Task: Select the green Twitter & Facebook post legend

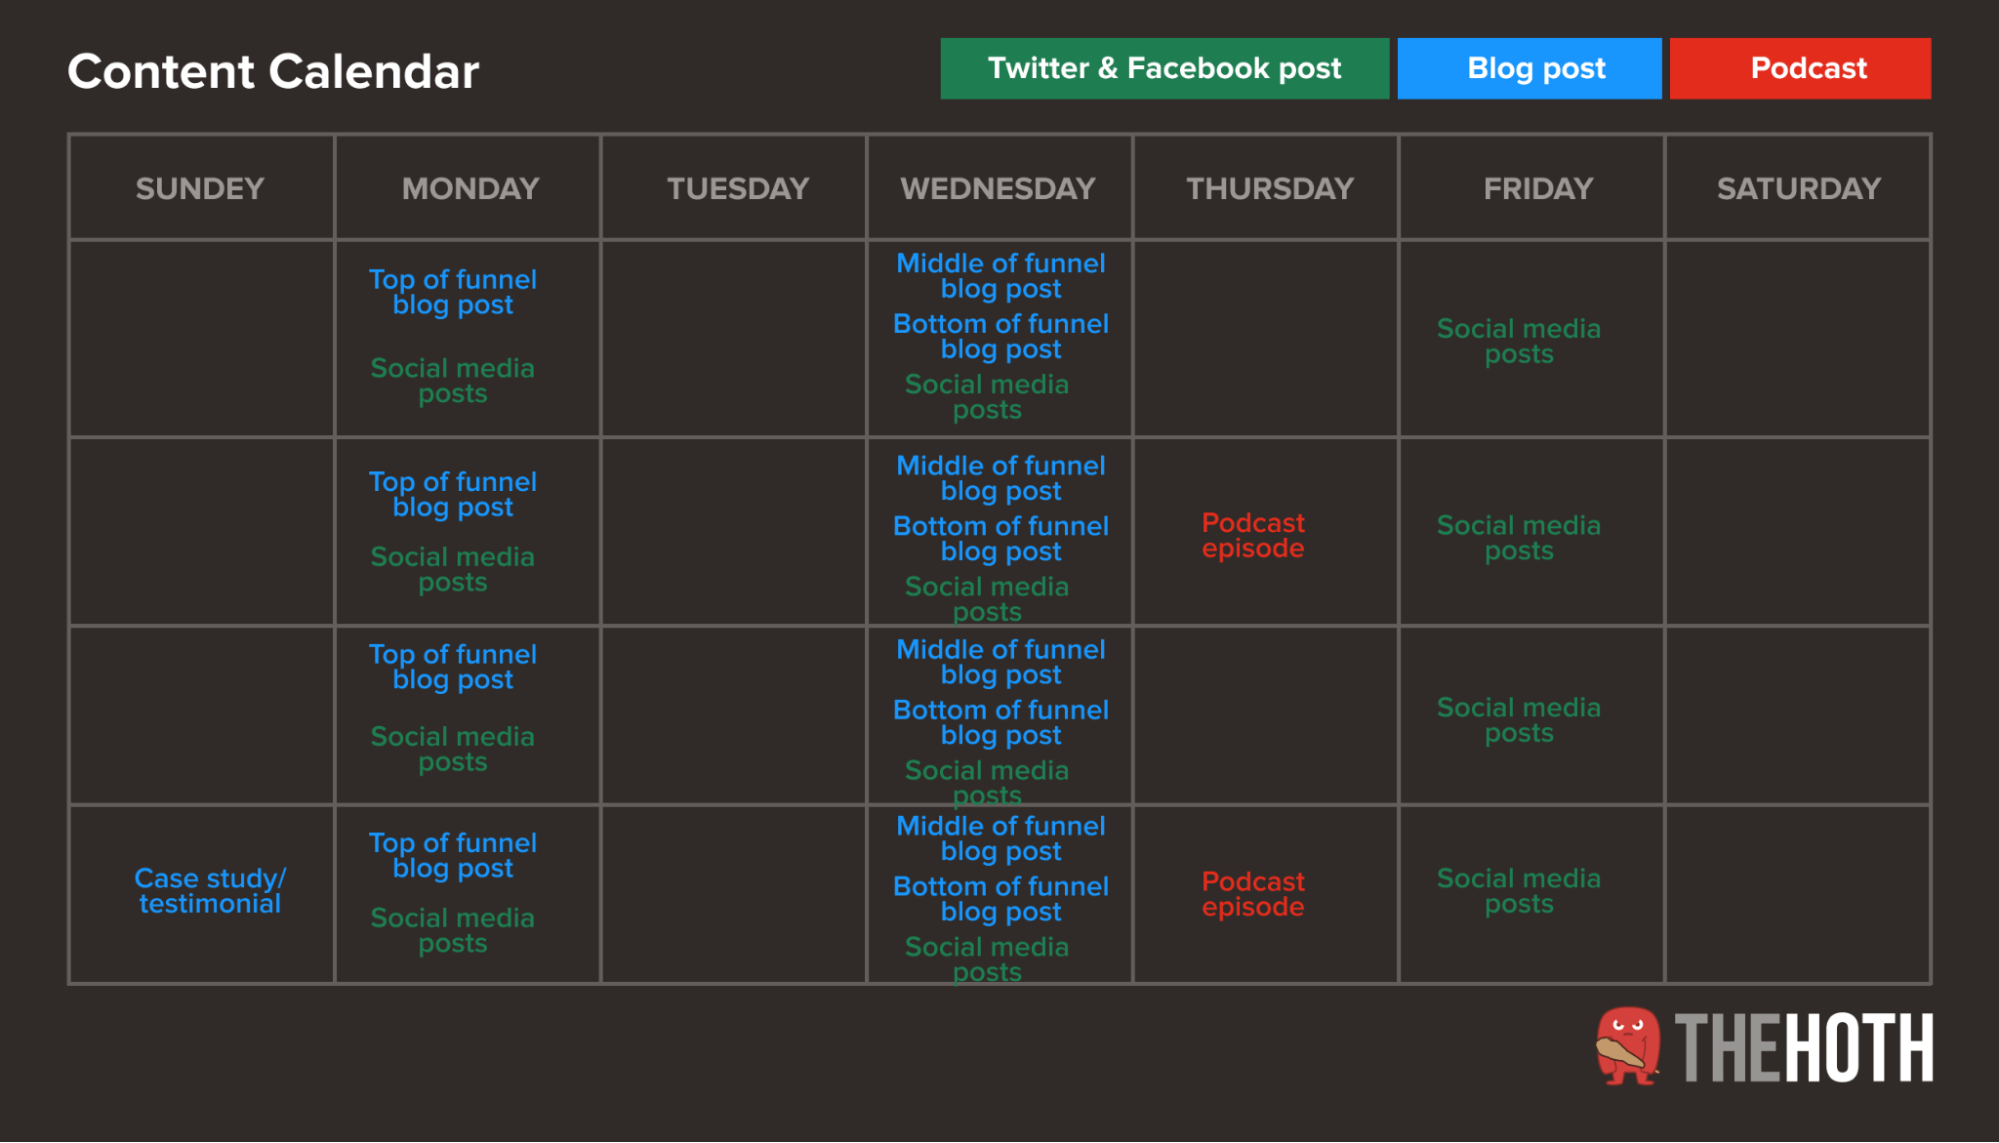Action: (x=1164, y=68)
